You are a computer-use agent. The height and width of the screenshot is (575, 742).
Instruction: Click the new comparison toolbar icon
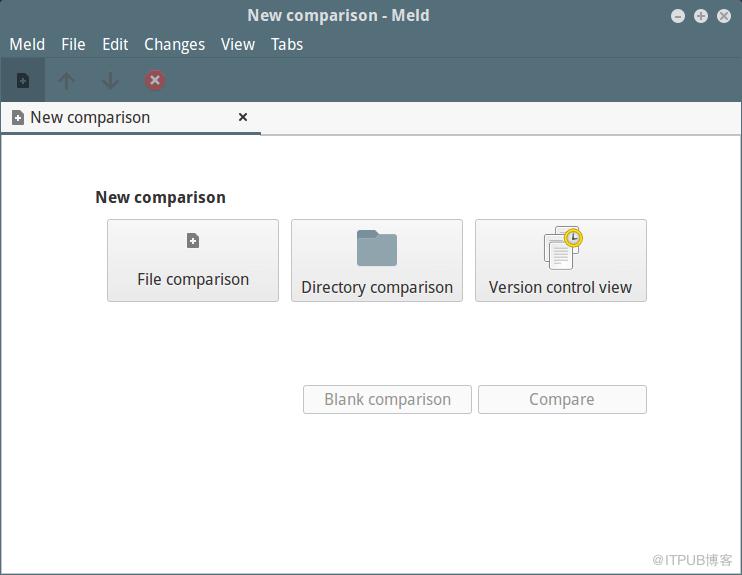(23, 80)
